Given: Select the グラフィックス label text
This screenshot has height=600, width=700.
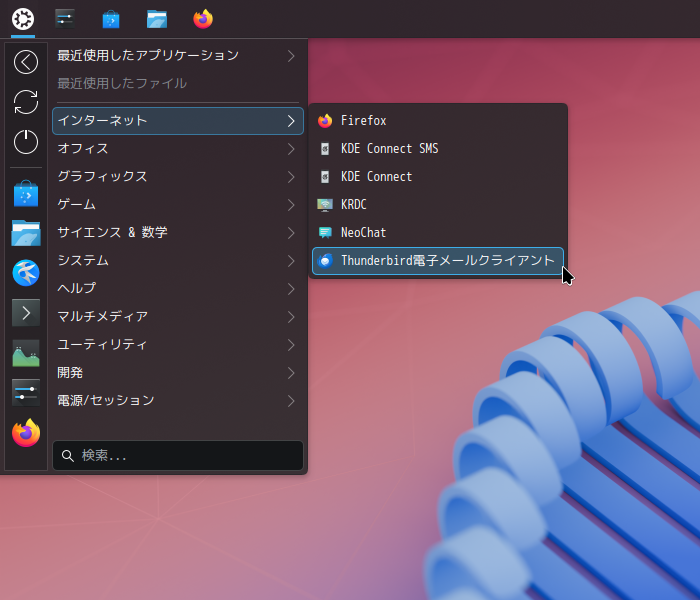Looking at the screenshot, I should (x=102, y=176).
